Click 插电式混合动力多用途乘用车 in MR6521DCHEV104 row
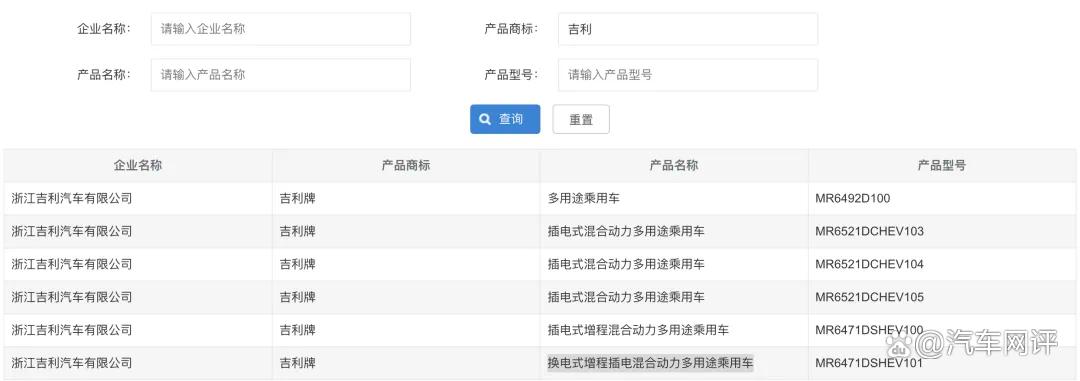 point(626,264)
